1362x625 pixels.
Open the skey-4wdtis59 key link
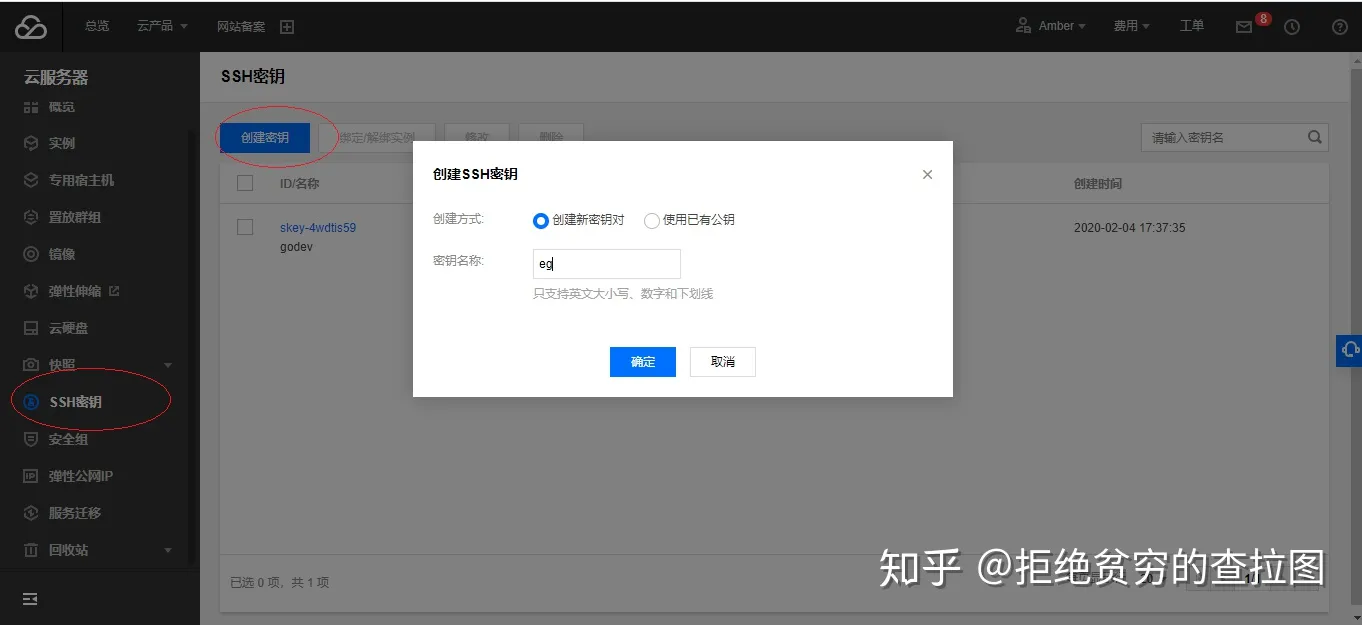coord(318,227)
